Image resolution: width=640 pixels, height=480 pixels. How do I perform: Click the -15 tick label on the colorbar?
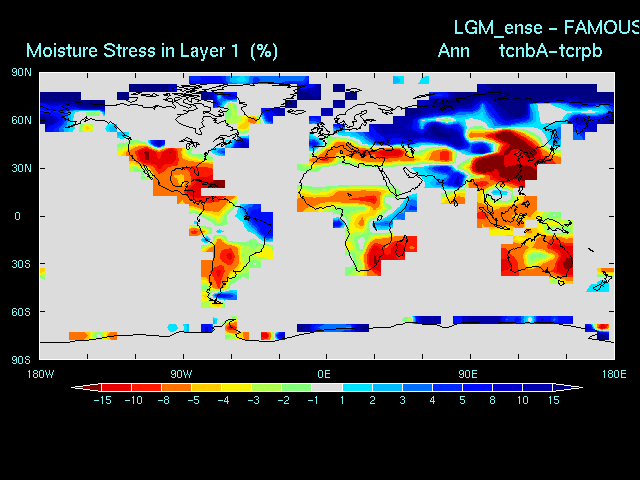[101, 401]
